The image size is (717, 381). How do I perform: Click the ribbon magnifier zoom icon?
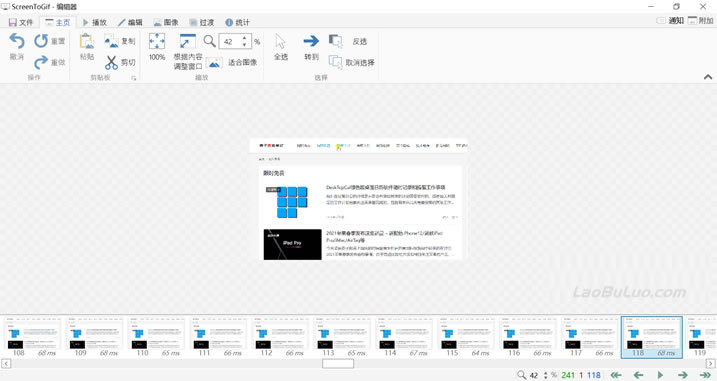(x=209, y=41)
